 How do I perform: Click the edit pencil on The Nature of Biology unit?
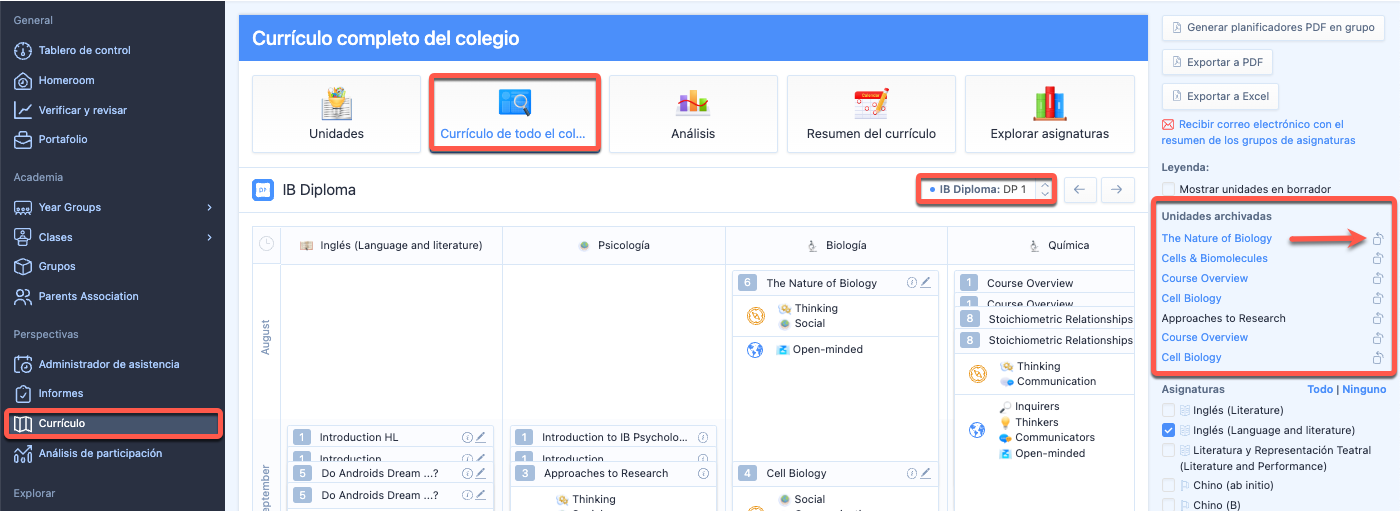point(926,283)
